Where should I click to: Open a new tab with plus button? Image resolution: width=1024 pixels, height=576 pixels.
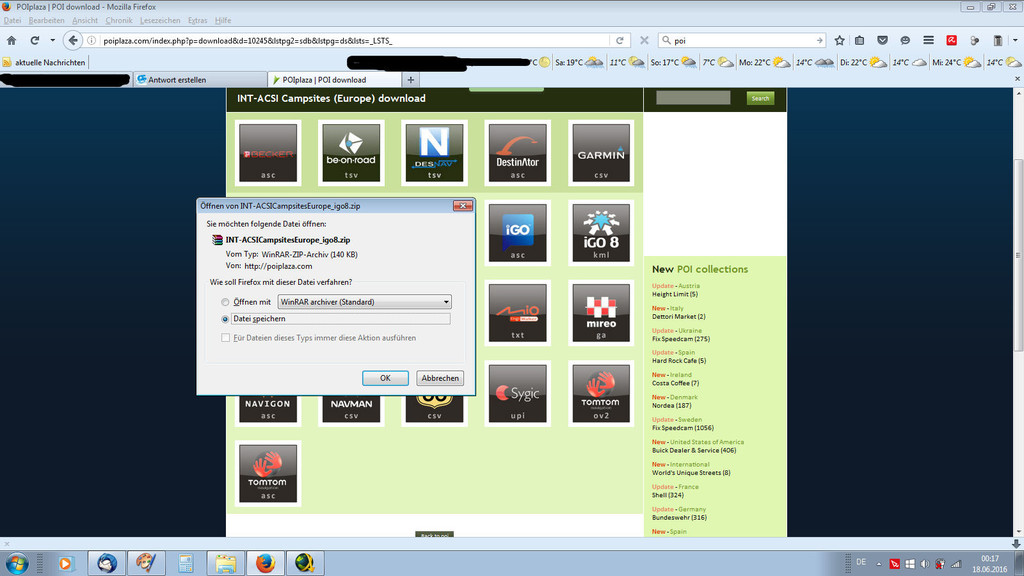411,80
